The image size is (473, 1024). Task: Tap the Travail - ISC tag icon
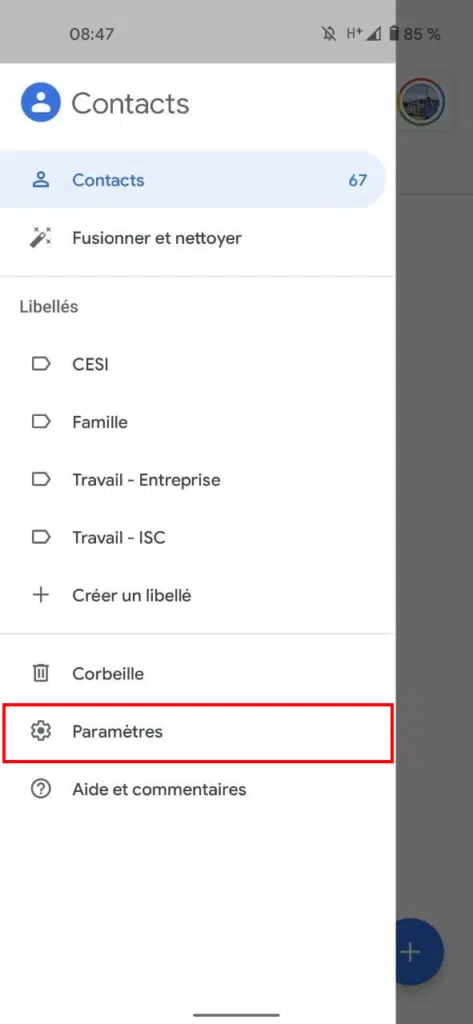point(41,537)
